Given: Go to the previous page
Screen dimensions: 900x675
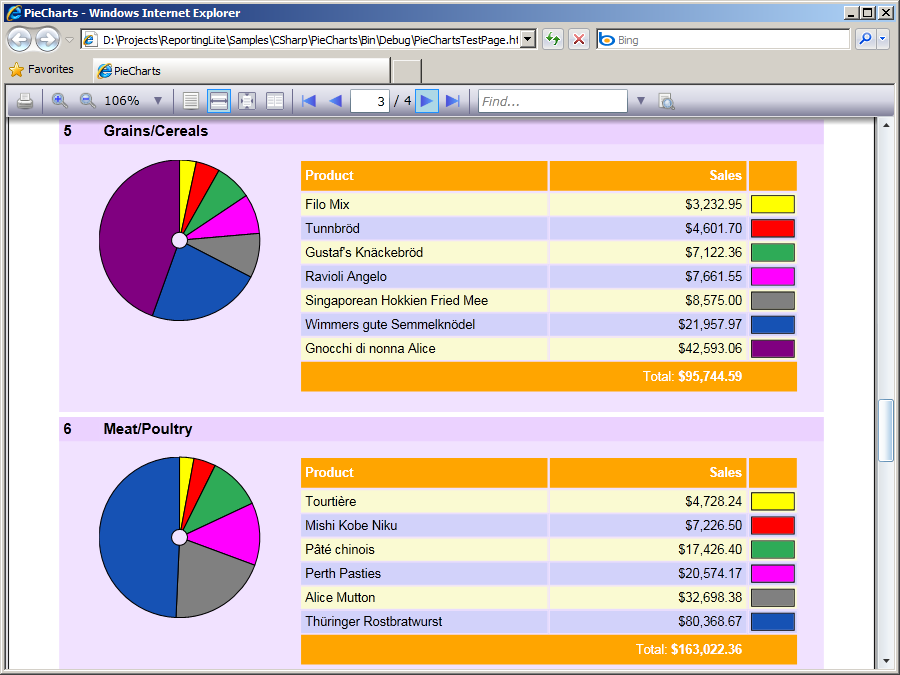Looking at the screenshot, I should tap(335, 101).
